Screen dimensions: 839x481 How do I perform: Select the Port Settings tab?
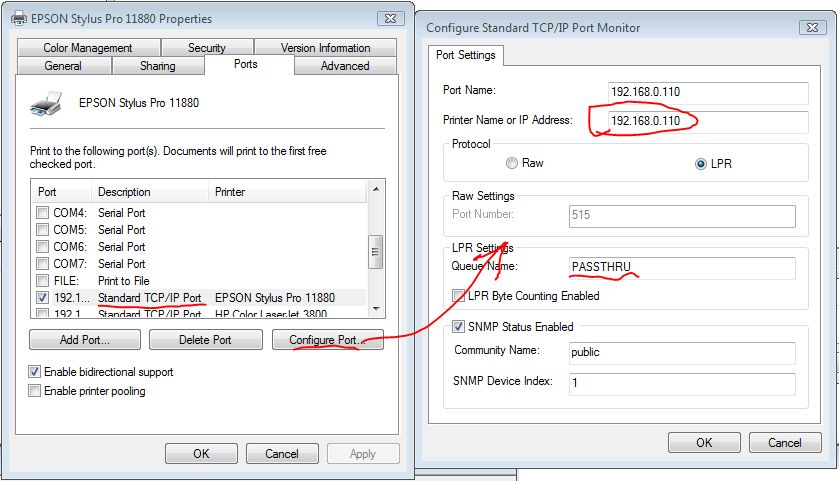point(466,55)
